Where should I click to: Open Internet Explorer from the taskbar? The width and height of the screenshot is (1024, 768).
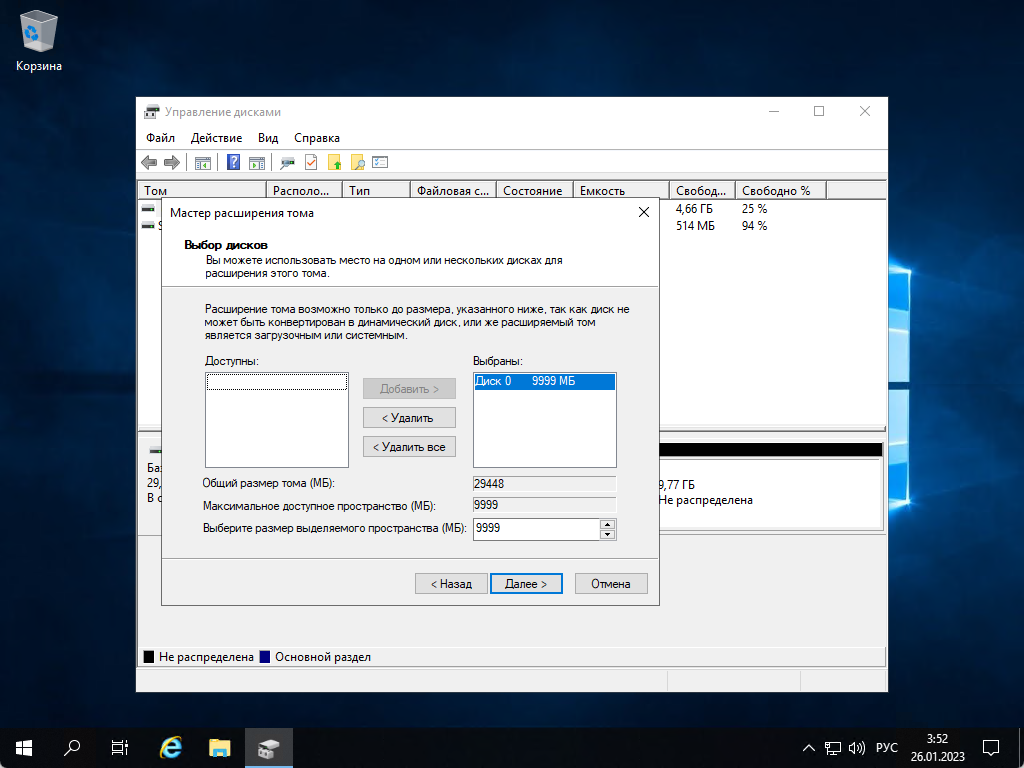pyautogui.click(x=170, y=747)
